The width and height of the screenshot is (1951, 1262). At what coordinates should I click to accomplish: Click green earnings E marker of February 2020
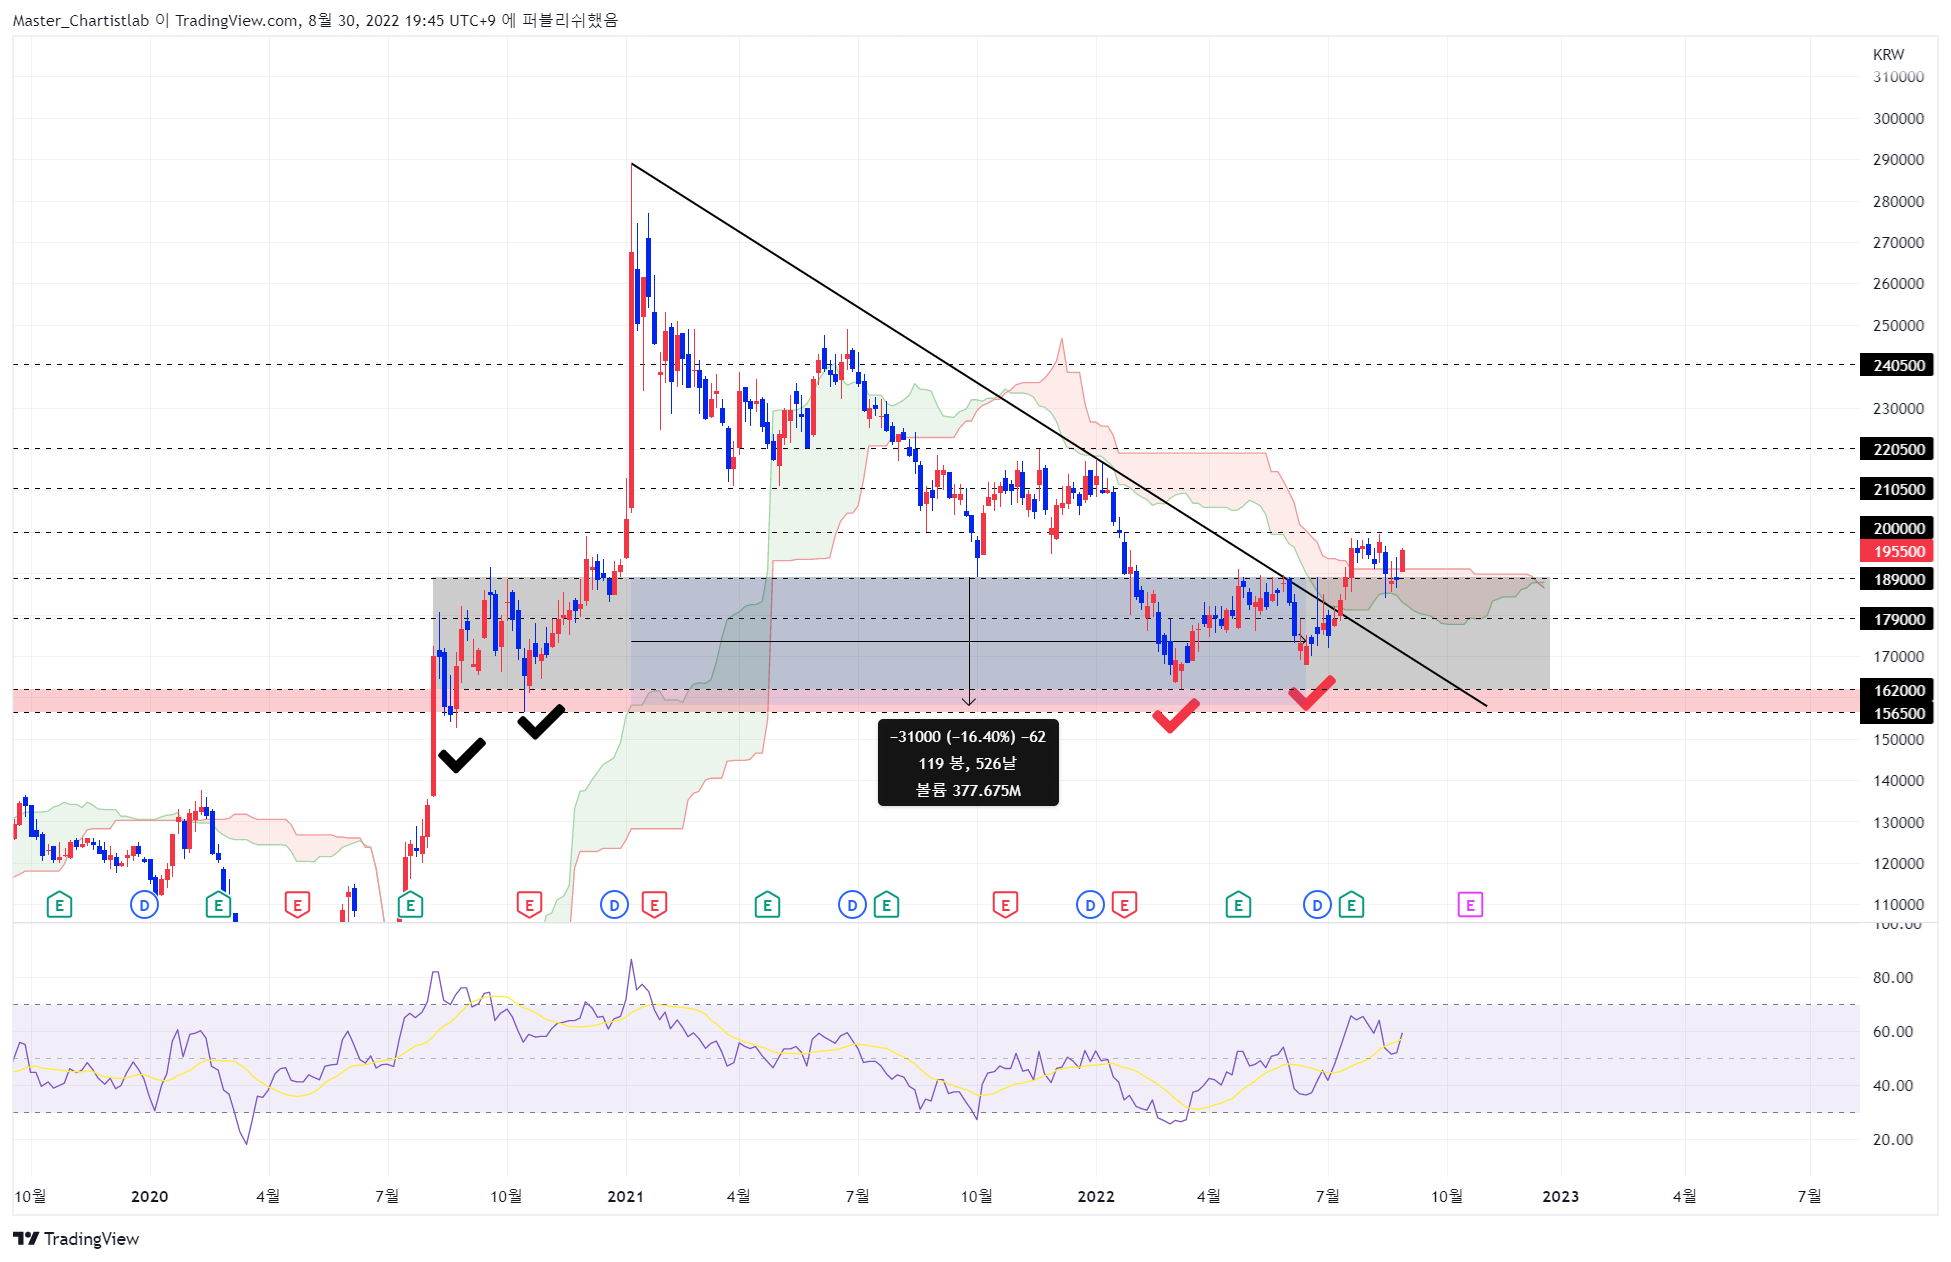(x=218, y=906)
